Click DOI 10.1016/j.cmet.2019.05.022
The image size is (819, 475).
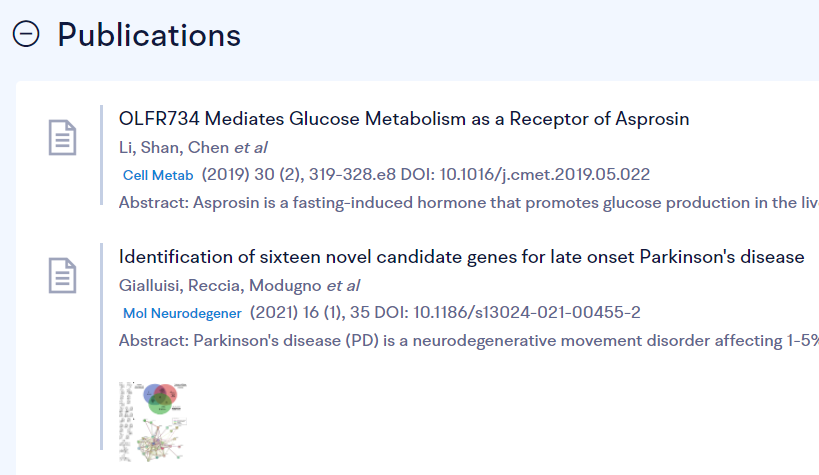click(525, 175)
